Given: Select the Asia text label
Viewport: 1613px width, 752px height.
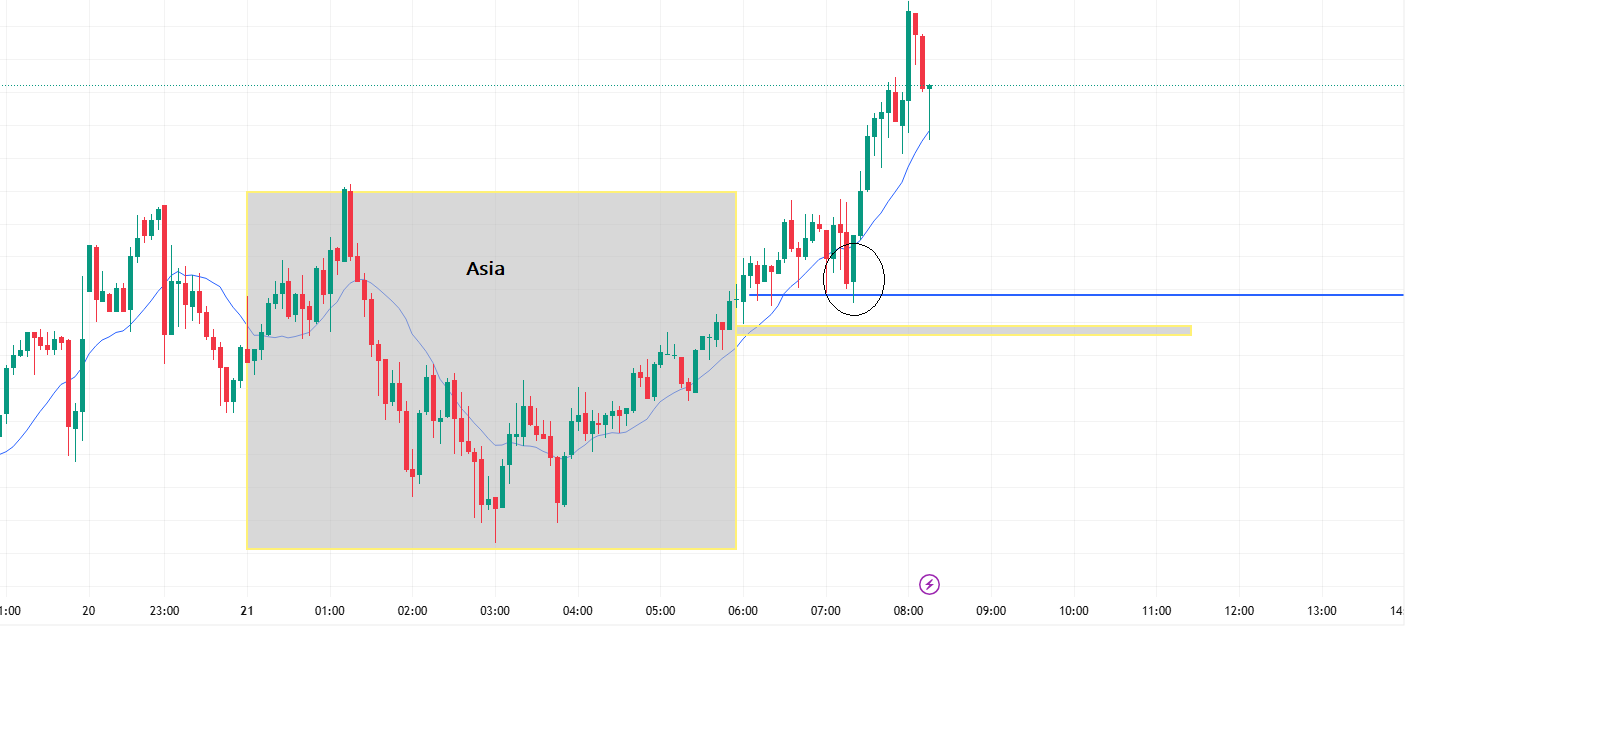Looking at the screenshot, I should coord(485,269).
